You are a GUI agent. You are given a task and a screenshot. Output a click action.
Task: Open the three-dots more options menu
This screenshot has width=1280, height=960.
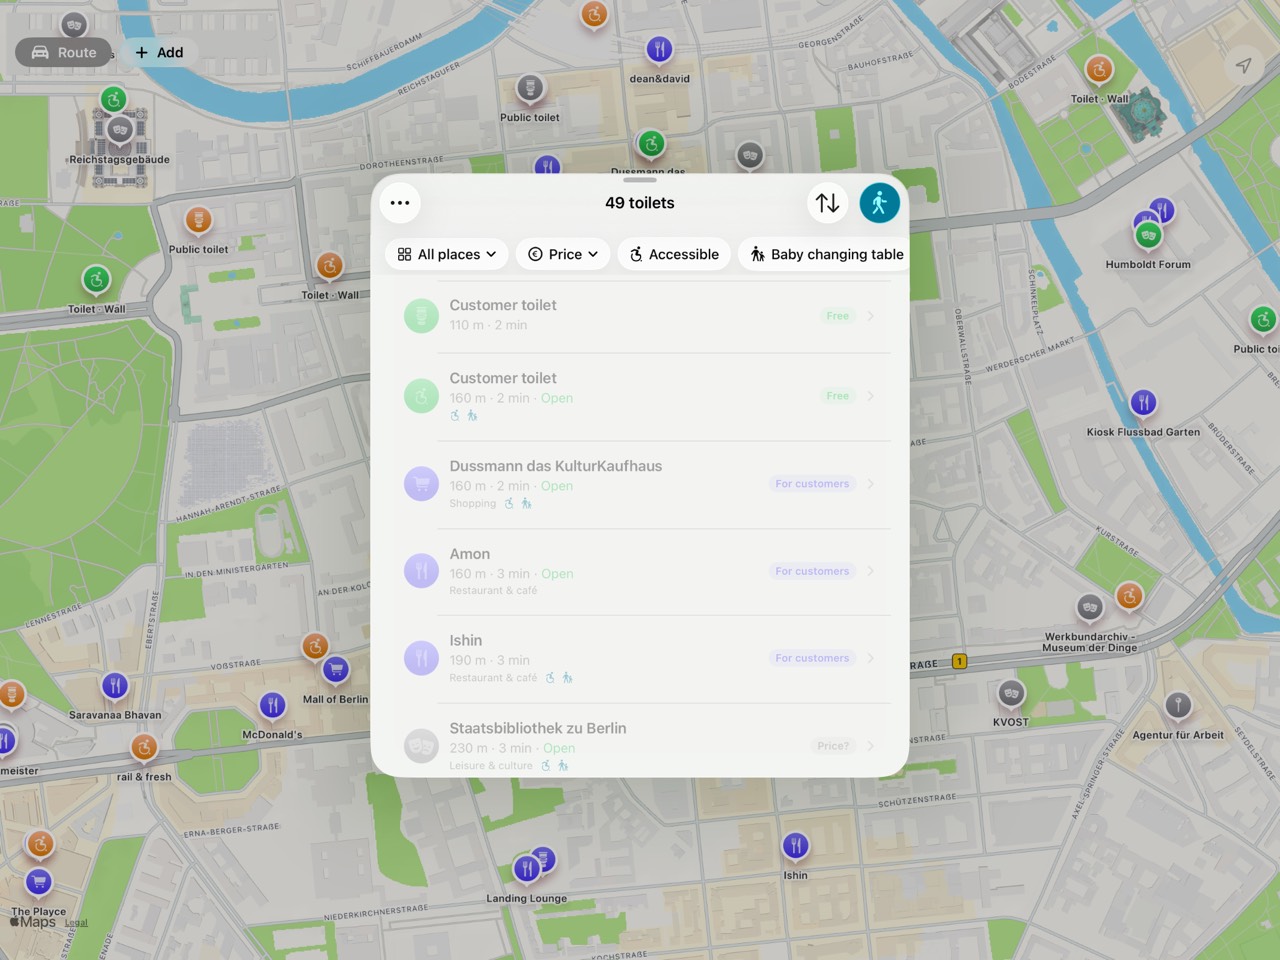tap(400, 203)
